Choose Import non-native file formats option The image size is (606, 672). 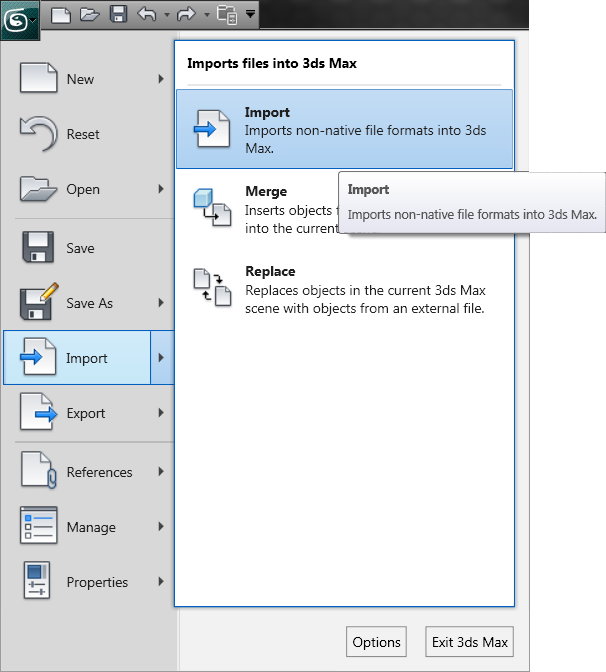pyautogui.click(x=344, y=129)
